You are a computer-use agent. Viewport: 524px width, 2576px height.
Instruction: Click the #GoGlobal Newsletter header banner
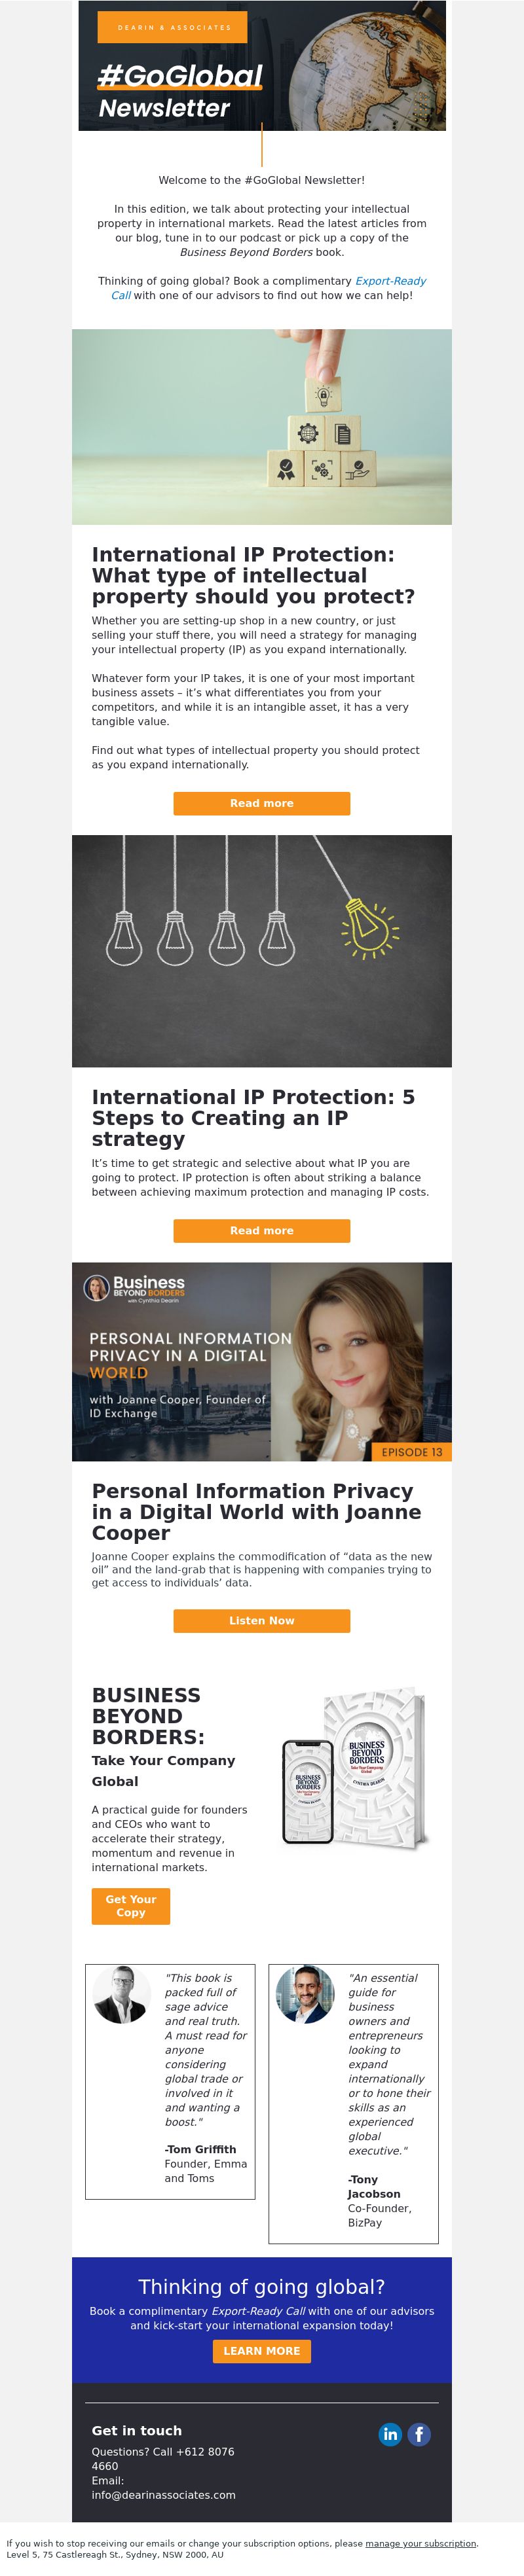tap(262, 66)
